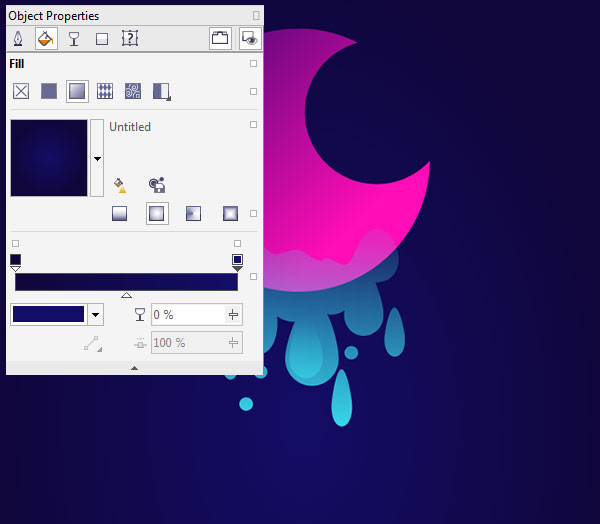Click the scroll/tab mode button icon
The image size is (600, 524).
(220, 38)
